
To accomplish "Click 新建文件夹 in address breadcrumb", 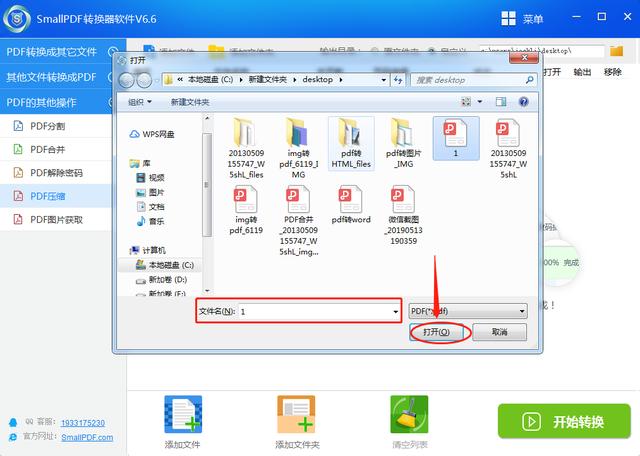I will tap(268, 80).
